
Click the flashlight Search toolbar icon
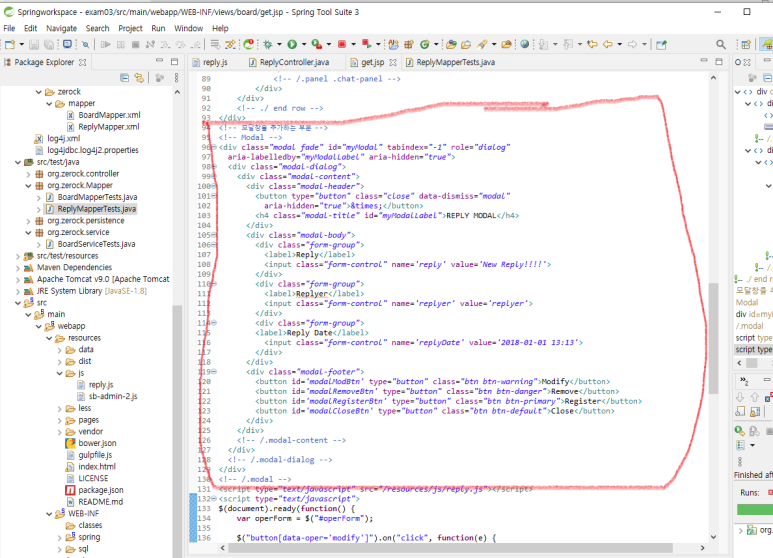pyautogui.click(x=482, y=44)
